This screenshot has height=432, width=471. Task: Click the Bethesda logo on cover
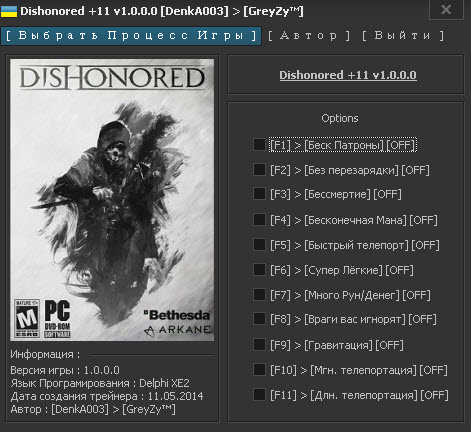click(x=177, y=315)
